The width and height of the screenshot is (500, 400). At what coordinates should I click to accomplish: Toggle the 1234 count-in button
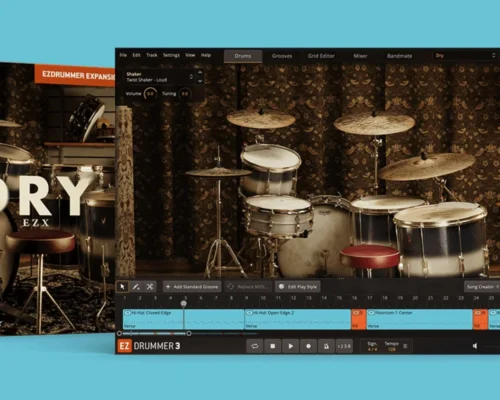tap(344, 346)
